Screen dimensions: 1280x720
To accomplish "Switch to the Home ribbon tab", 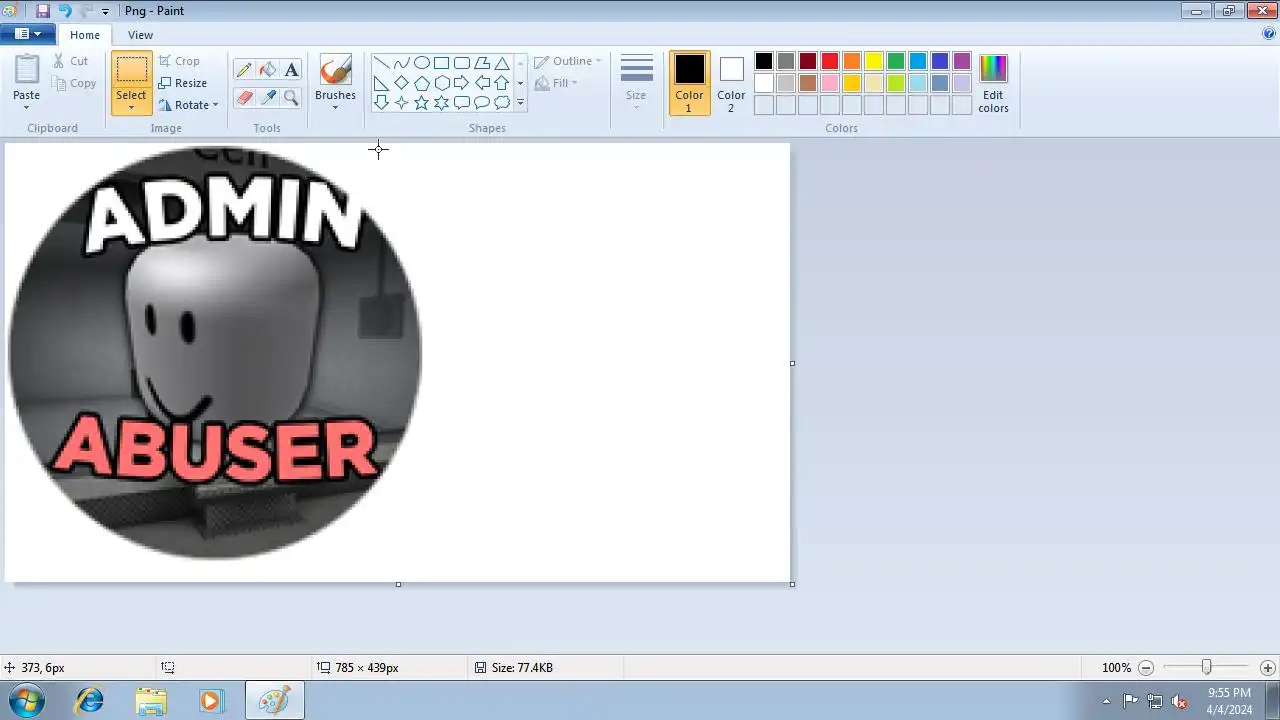I will [84, 35].
